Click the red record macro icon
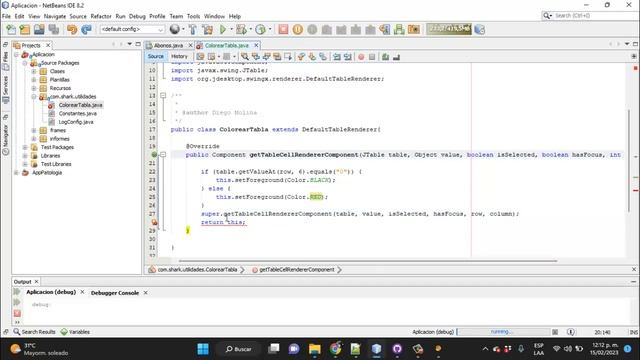Viewport: 640px width, 360px height. click(361, 57)
